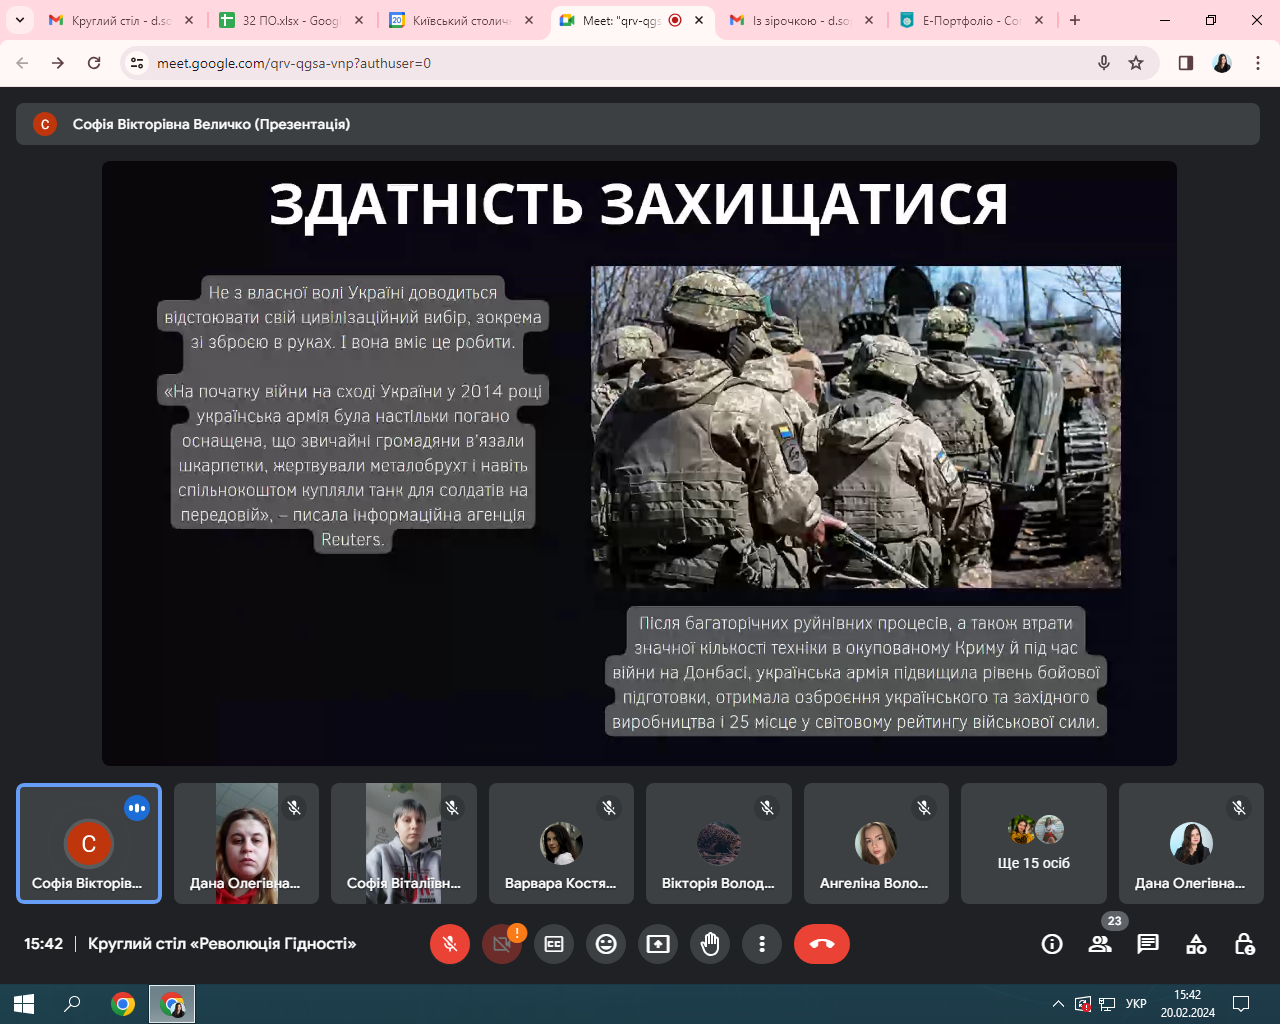The height and width of the screenshot is (1024, 1280).
Task: Open meeting details info icon
Action: click(1052, 944)
